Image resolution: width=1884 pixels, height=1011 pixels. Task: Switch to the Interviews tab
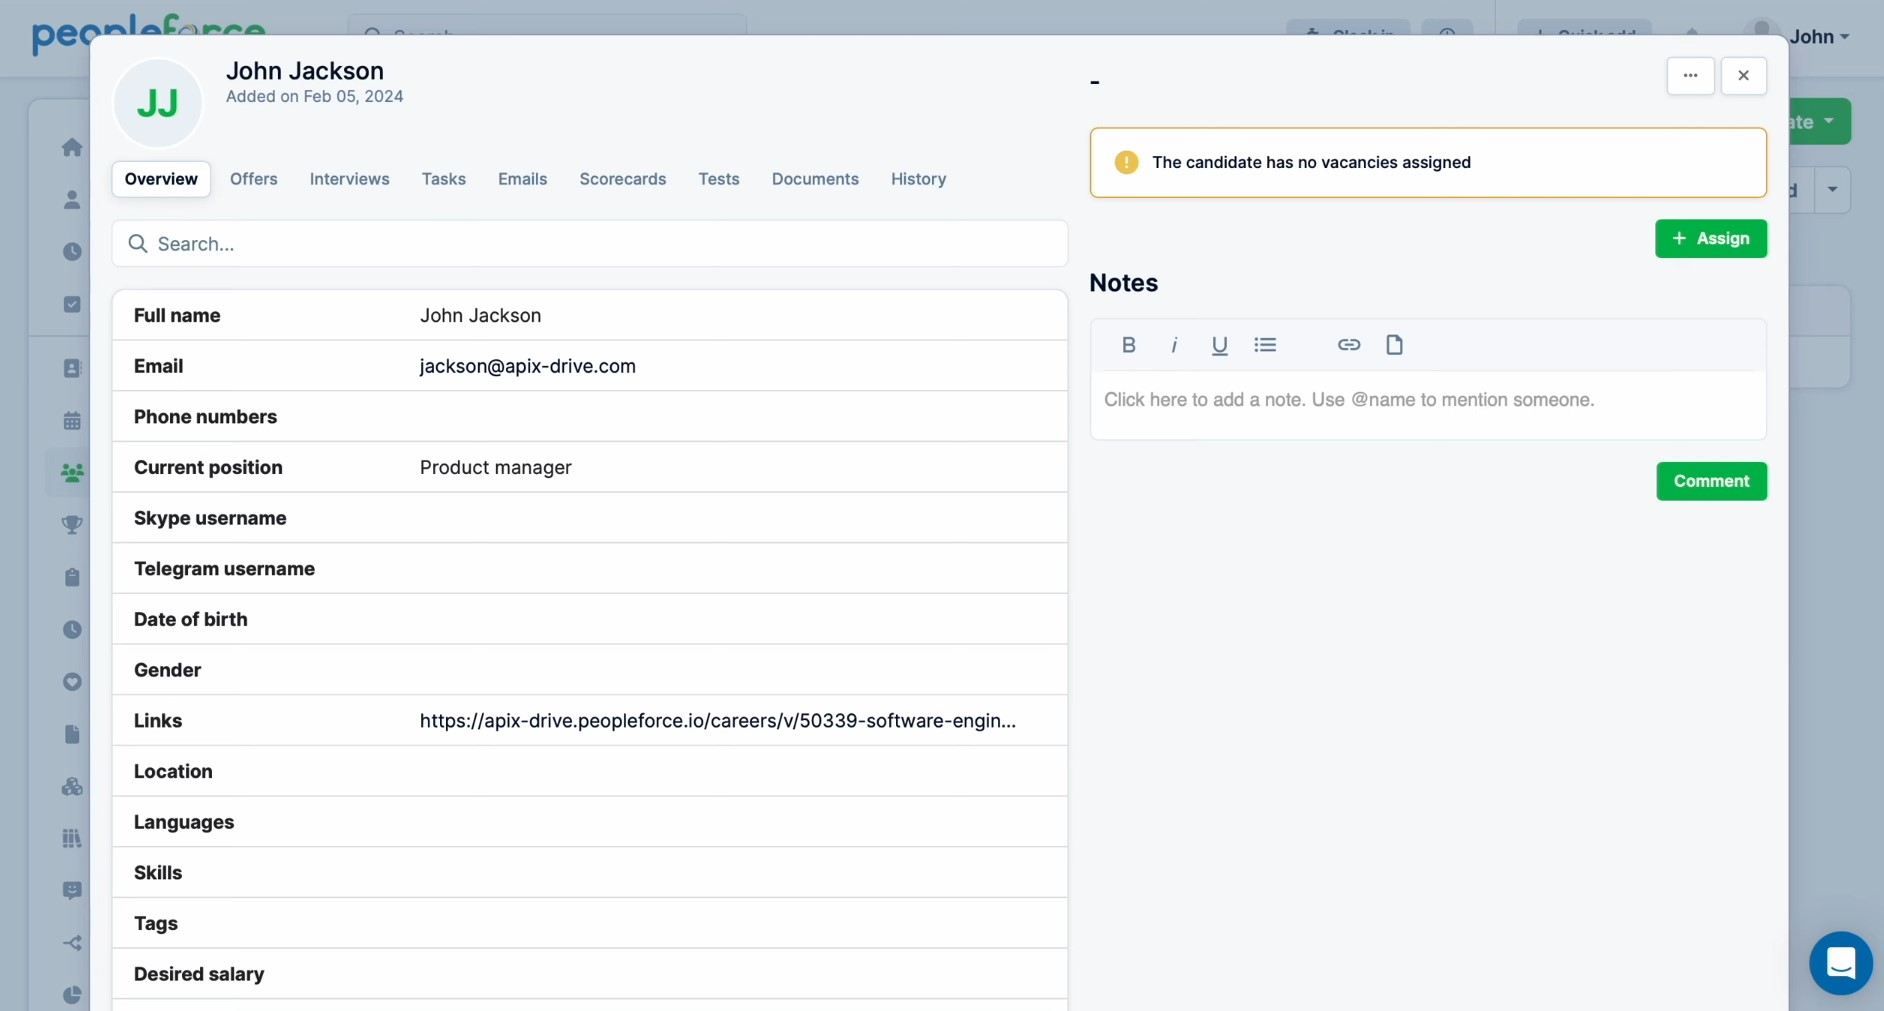coord(349,179)
